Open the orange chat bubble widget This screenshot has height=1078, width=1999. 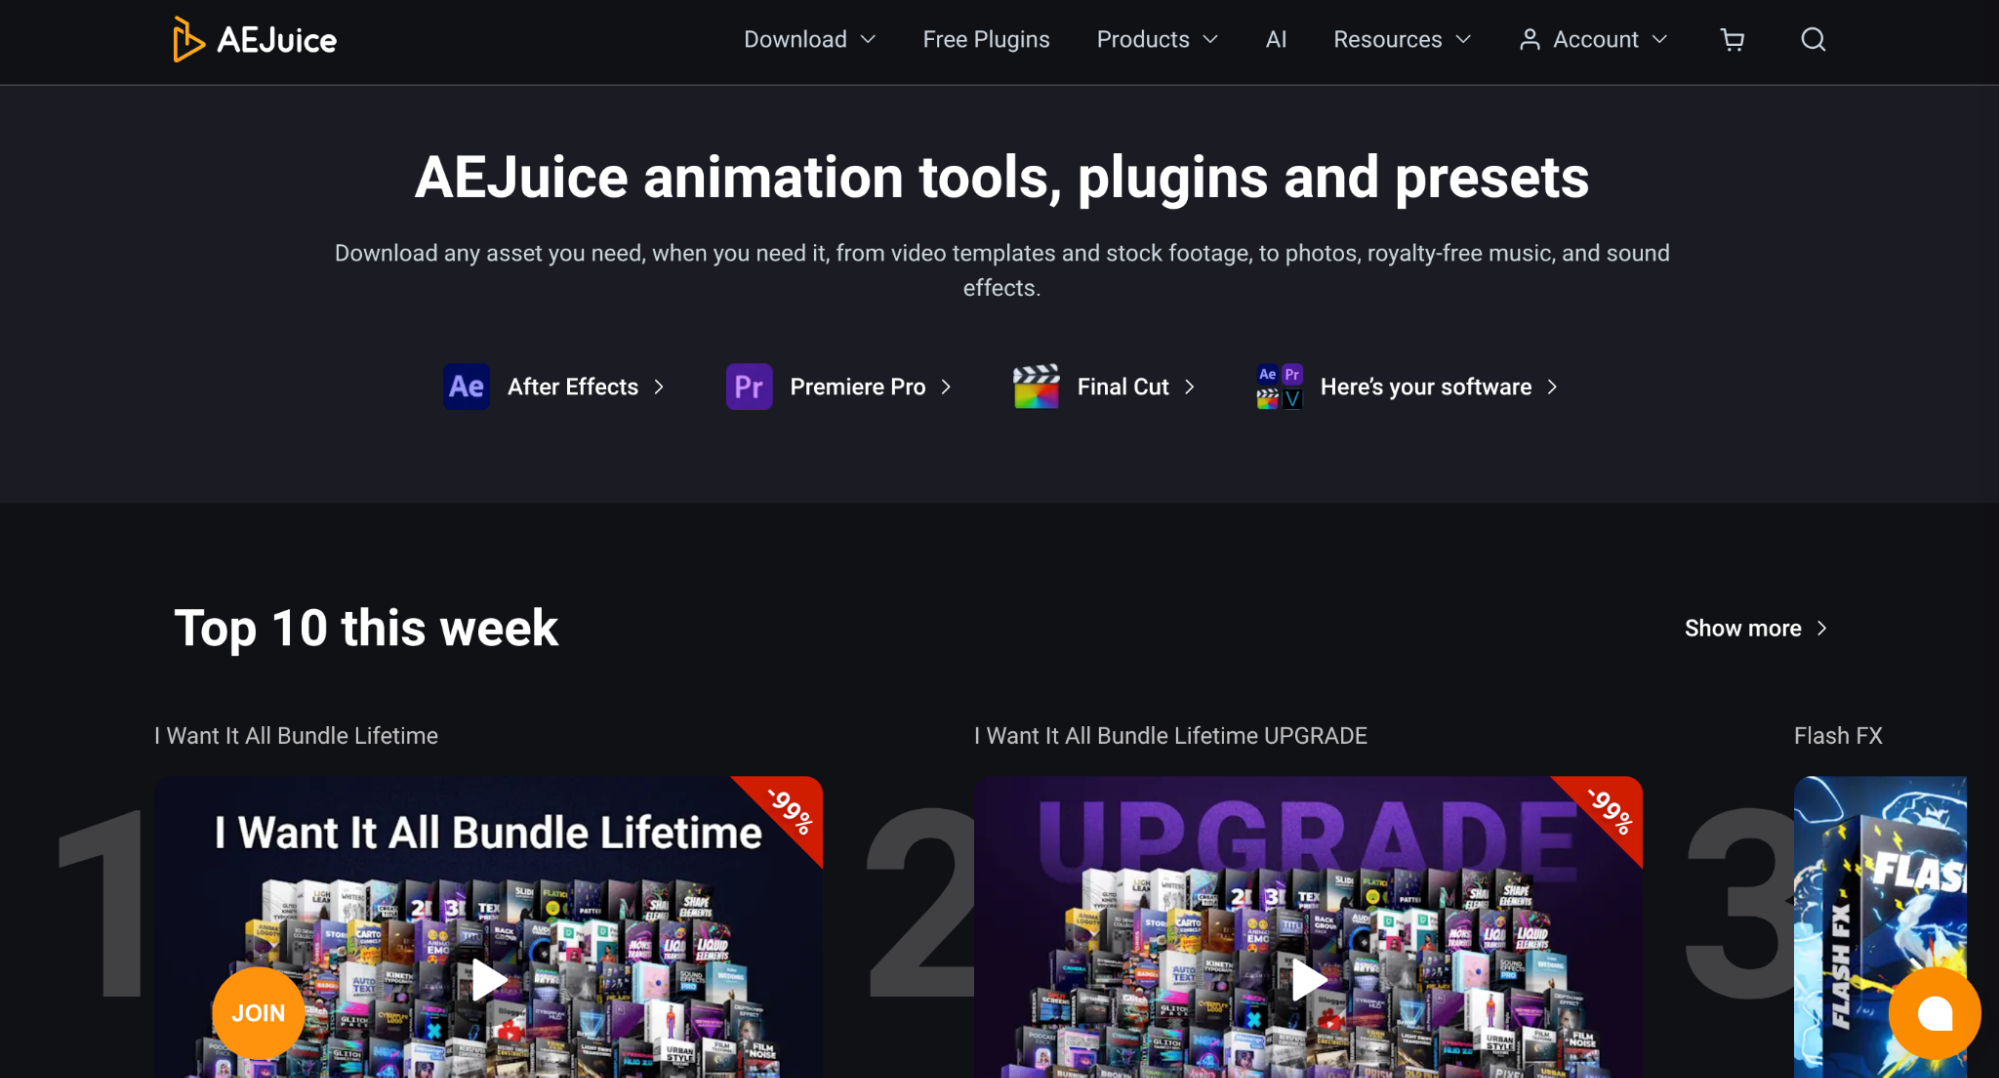pyautogui.click(x=1934, y=1013)
